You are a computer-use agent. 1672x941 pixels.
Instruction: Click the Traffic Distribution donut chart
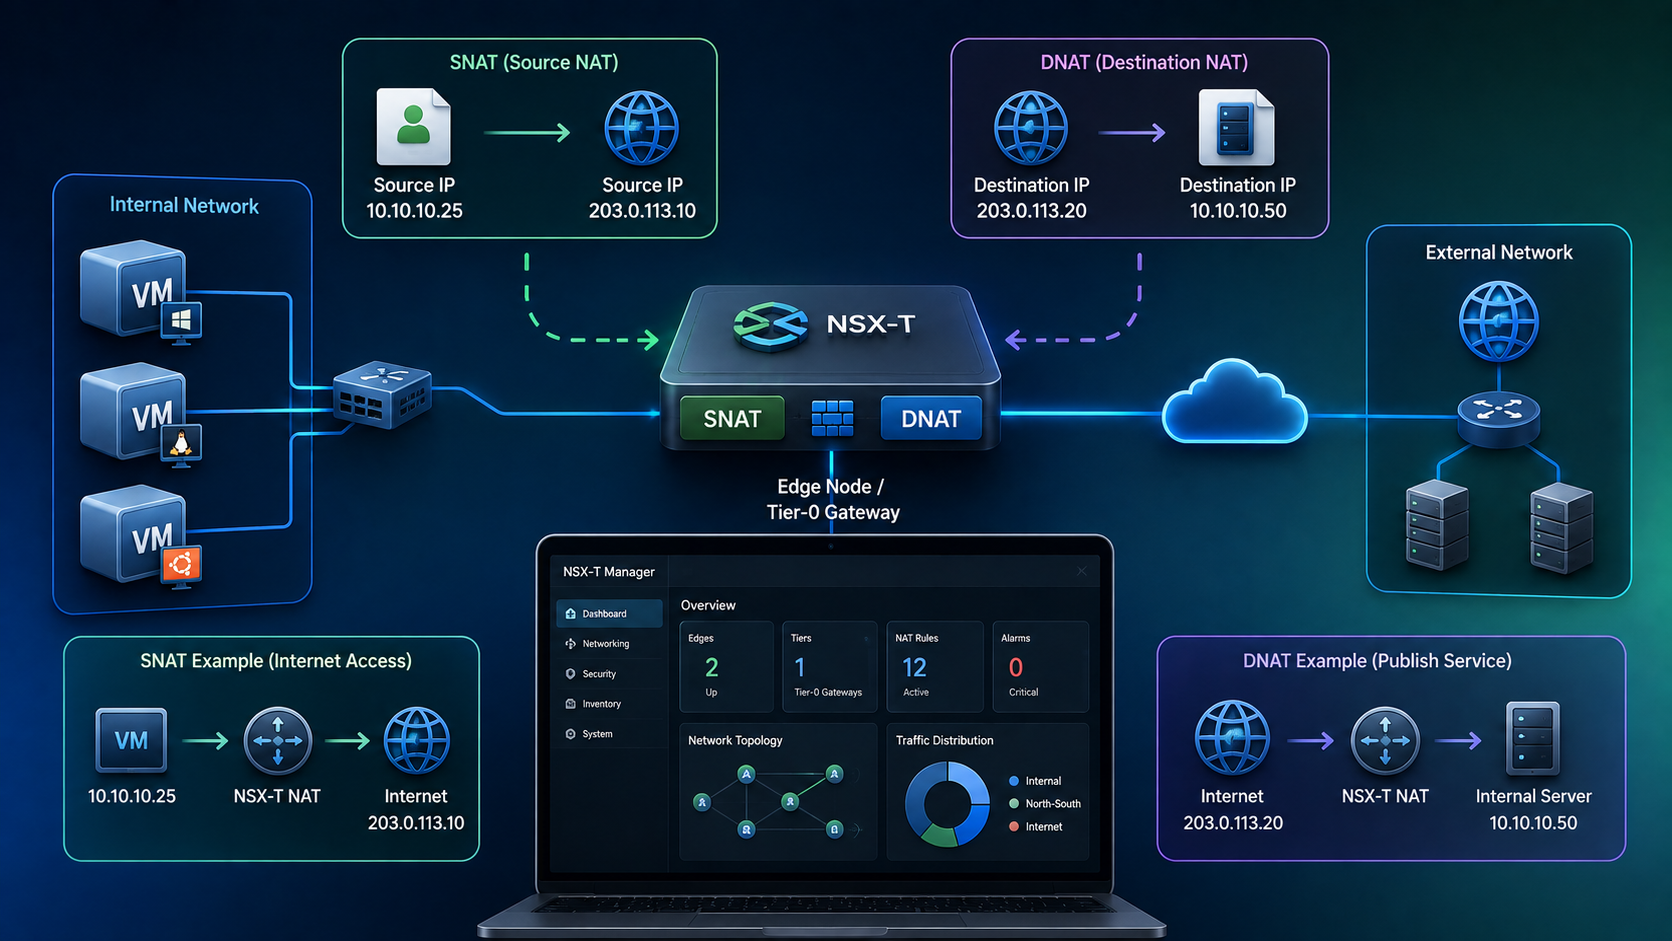(x=947, y=804)
